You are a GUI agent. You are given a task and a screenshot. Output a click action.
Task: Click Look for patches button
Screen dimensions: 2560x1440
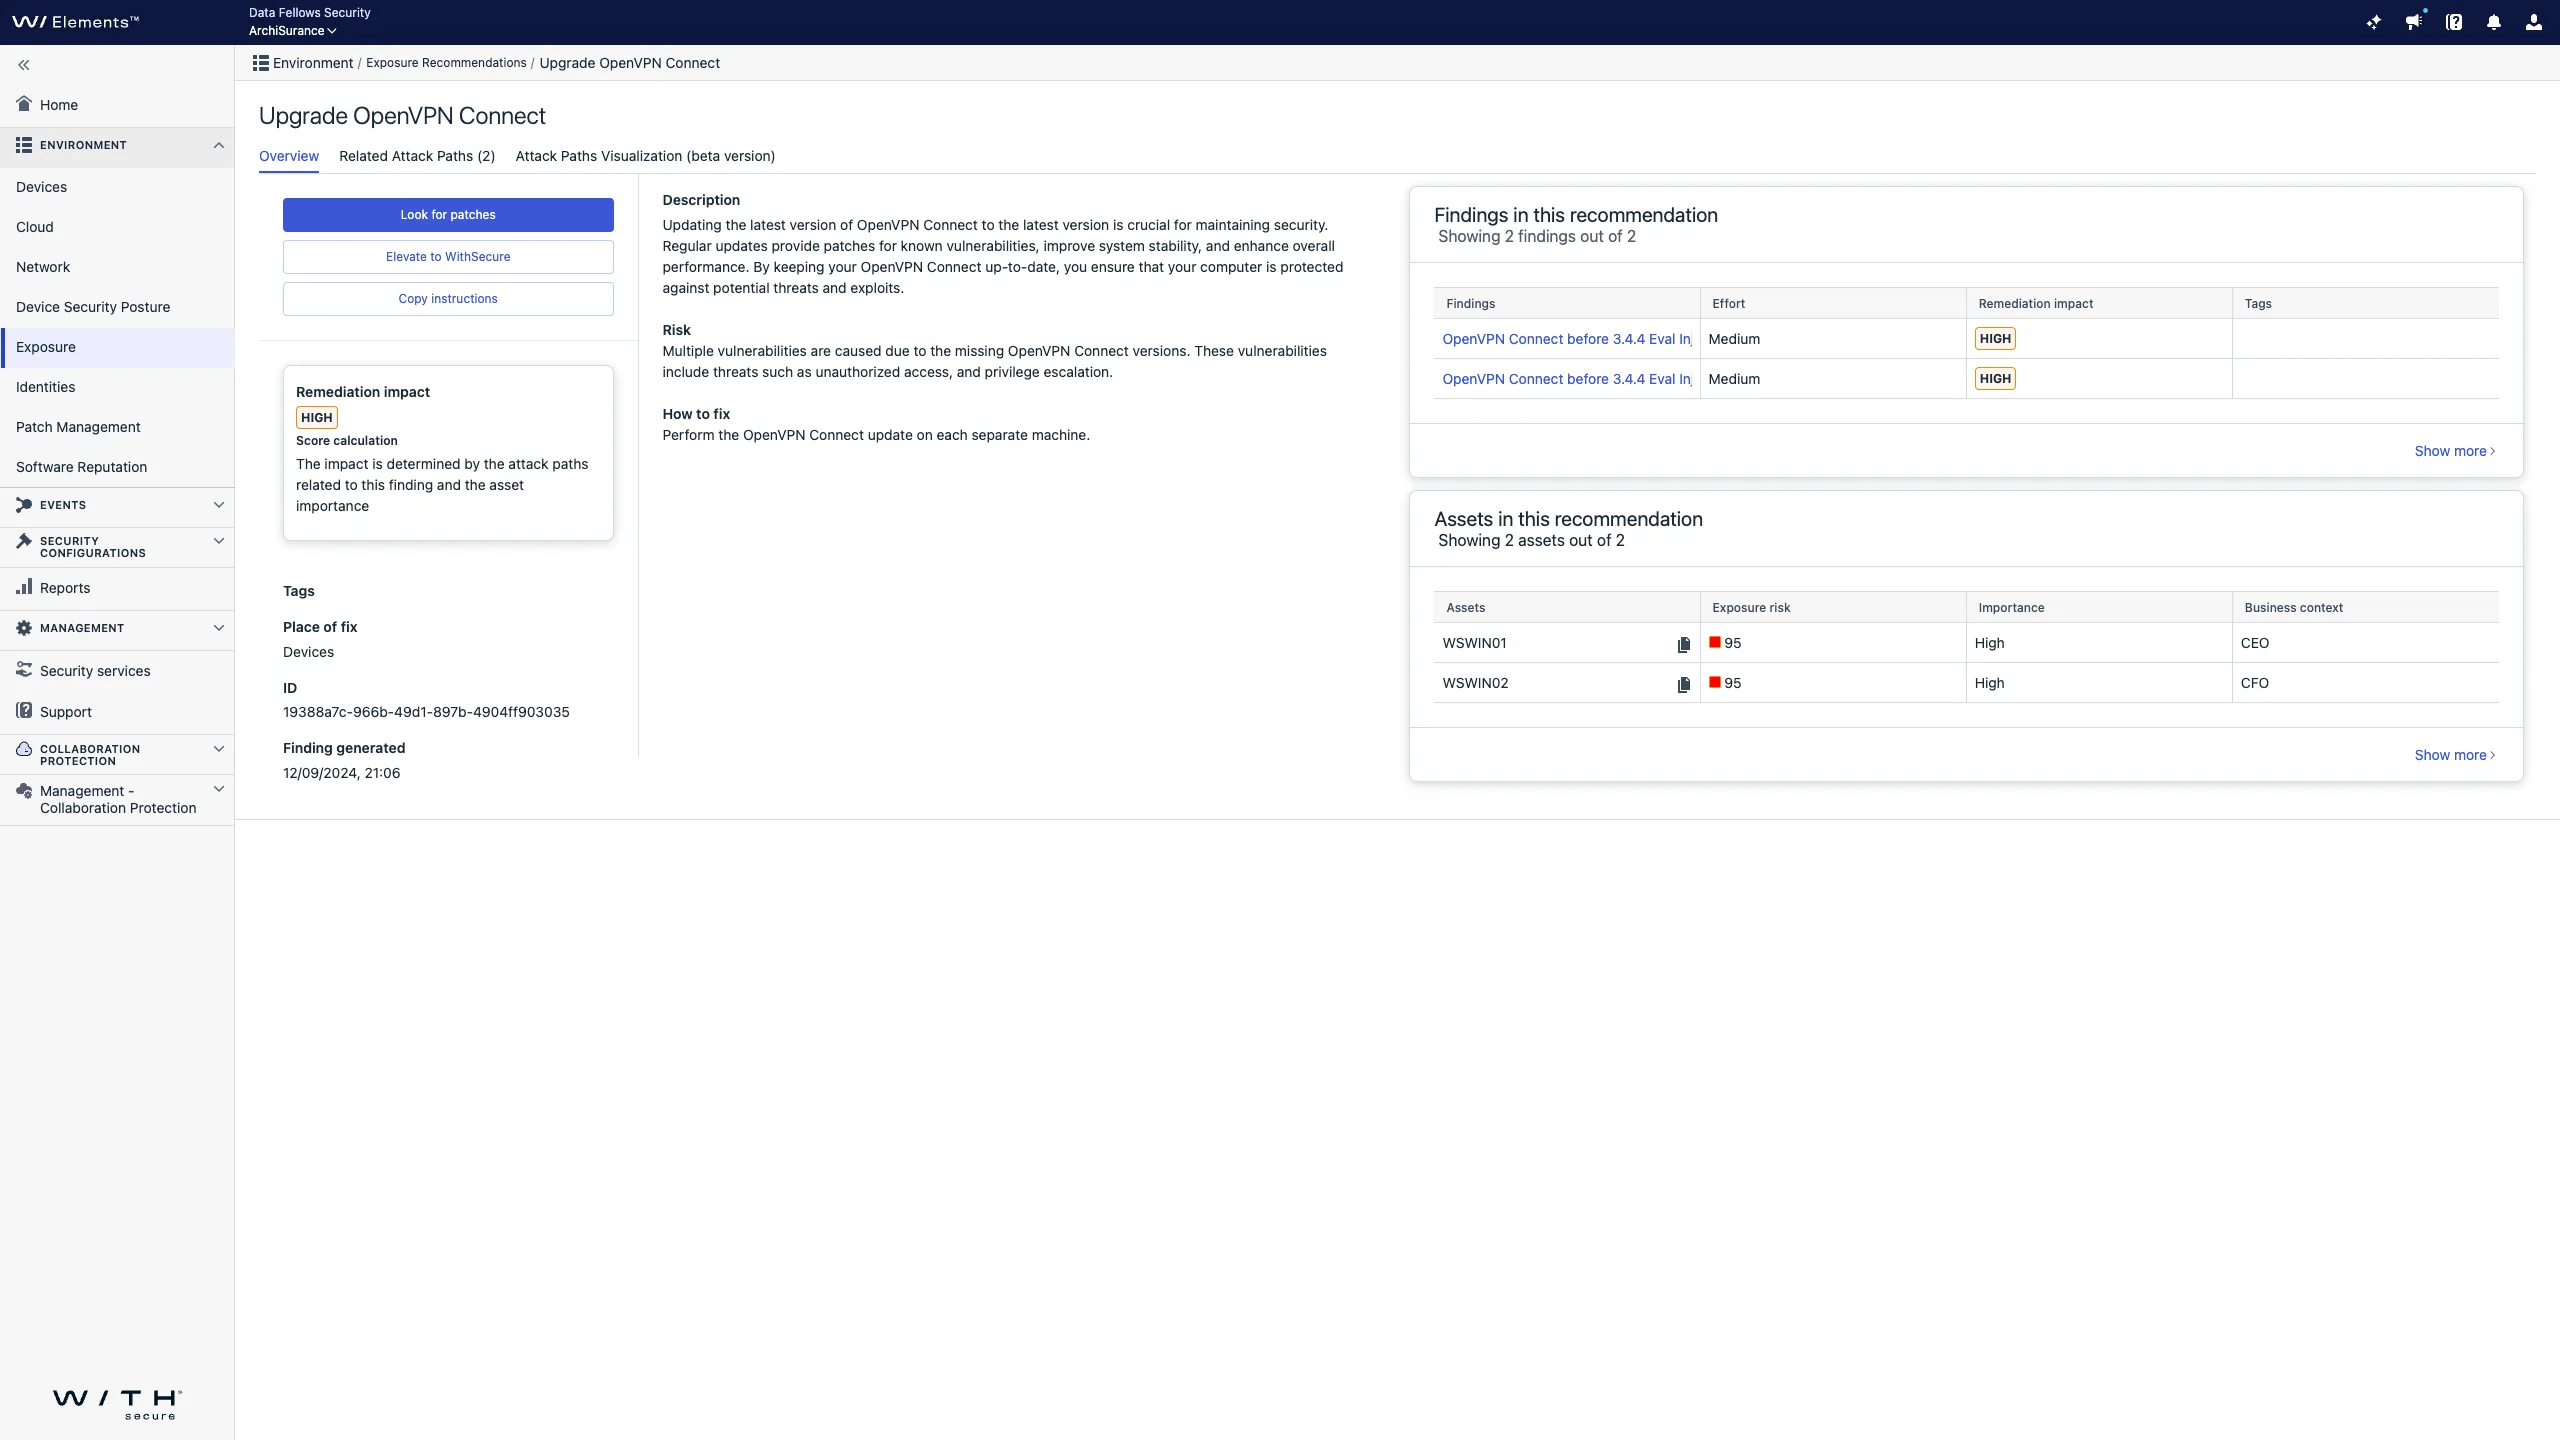[448, 215]
